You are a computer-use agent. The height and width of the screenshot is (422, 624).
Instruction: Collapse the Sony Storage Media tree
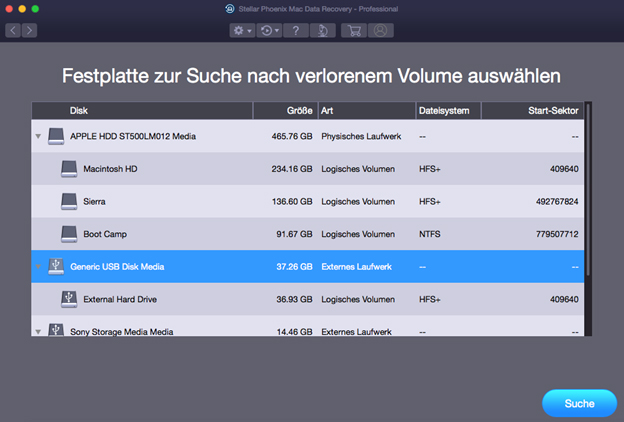[x=38, y=332]
